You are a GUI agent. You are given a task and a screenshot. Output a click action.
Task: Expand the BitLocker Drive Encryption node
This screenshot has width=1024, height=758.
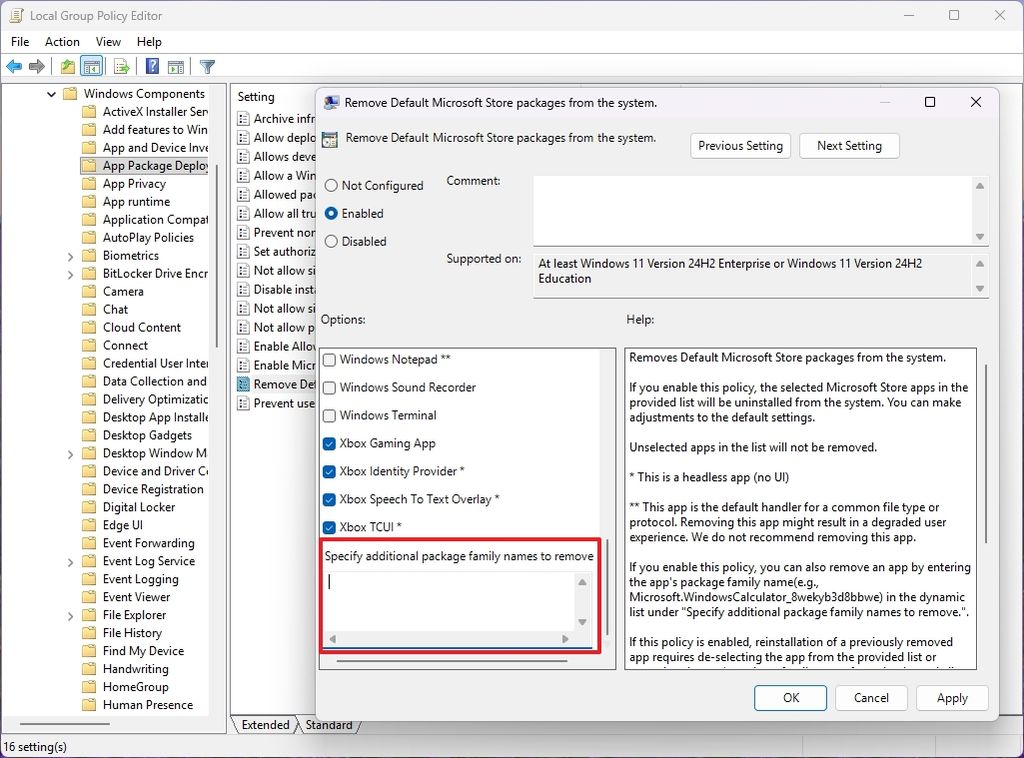click(x=71, y=274)
